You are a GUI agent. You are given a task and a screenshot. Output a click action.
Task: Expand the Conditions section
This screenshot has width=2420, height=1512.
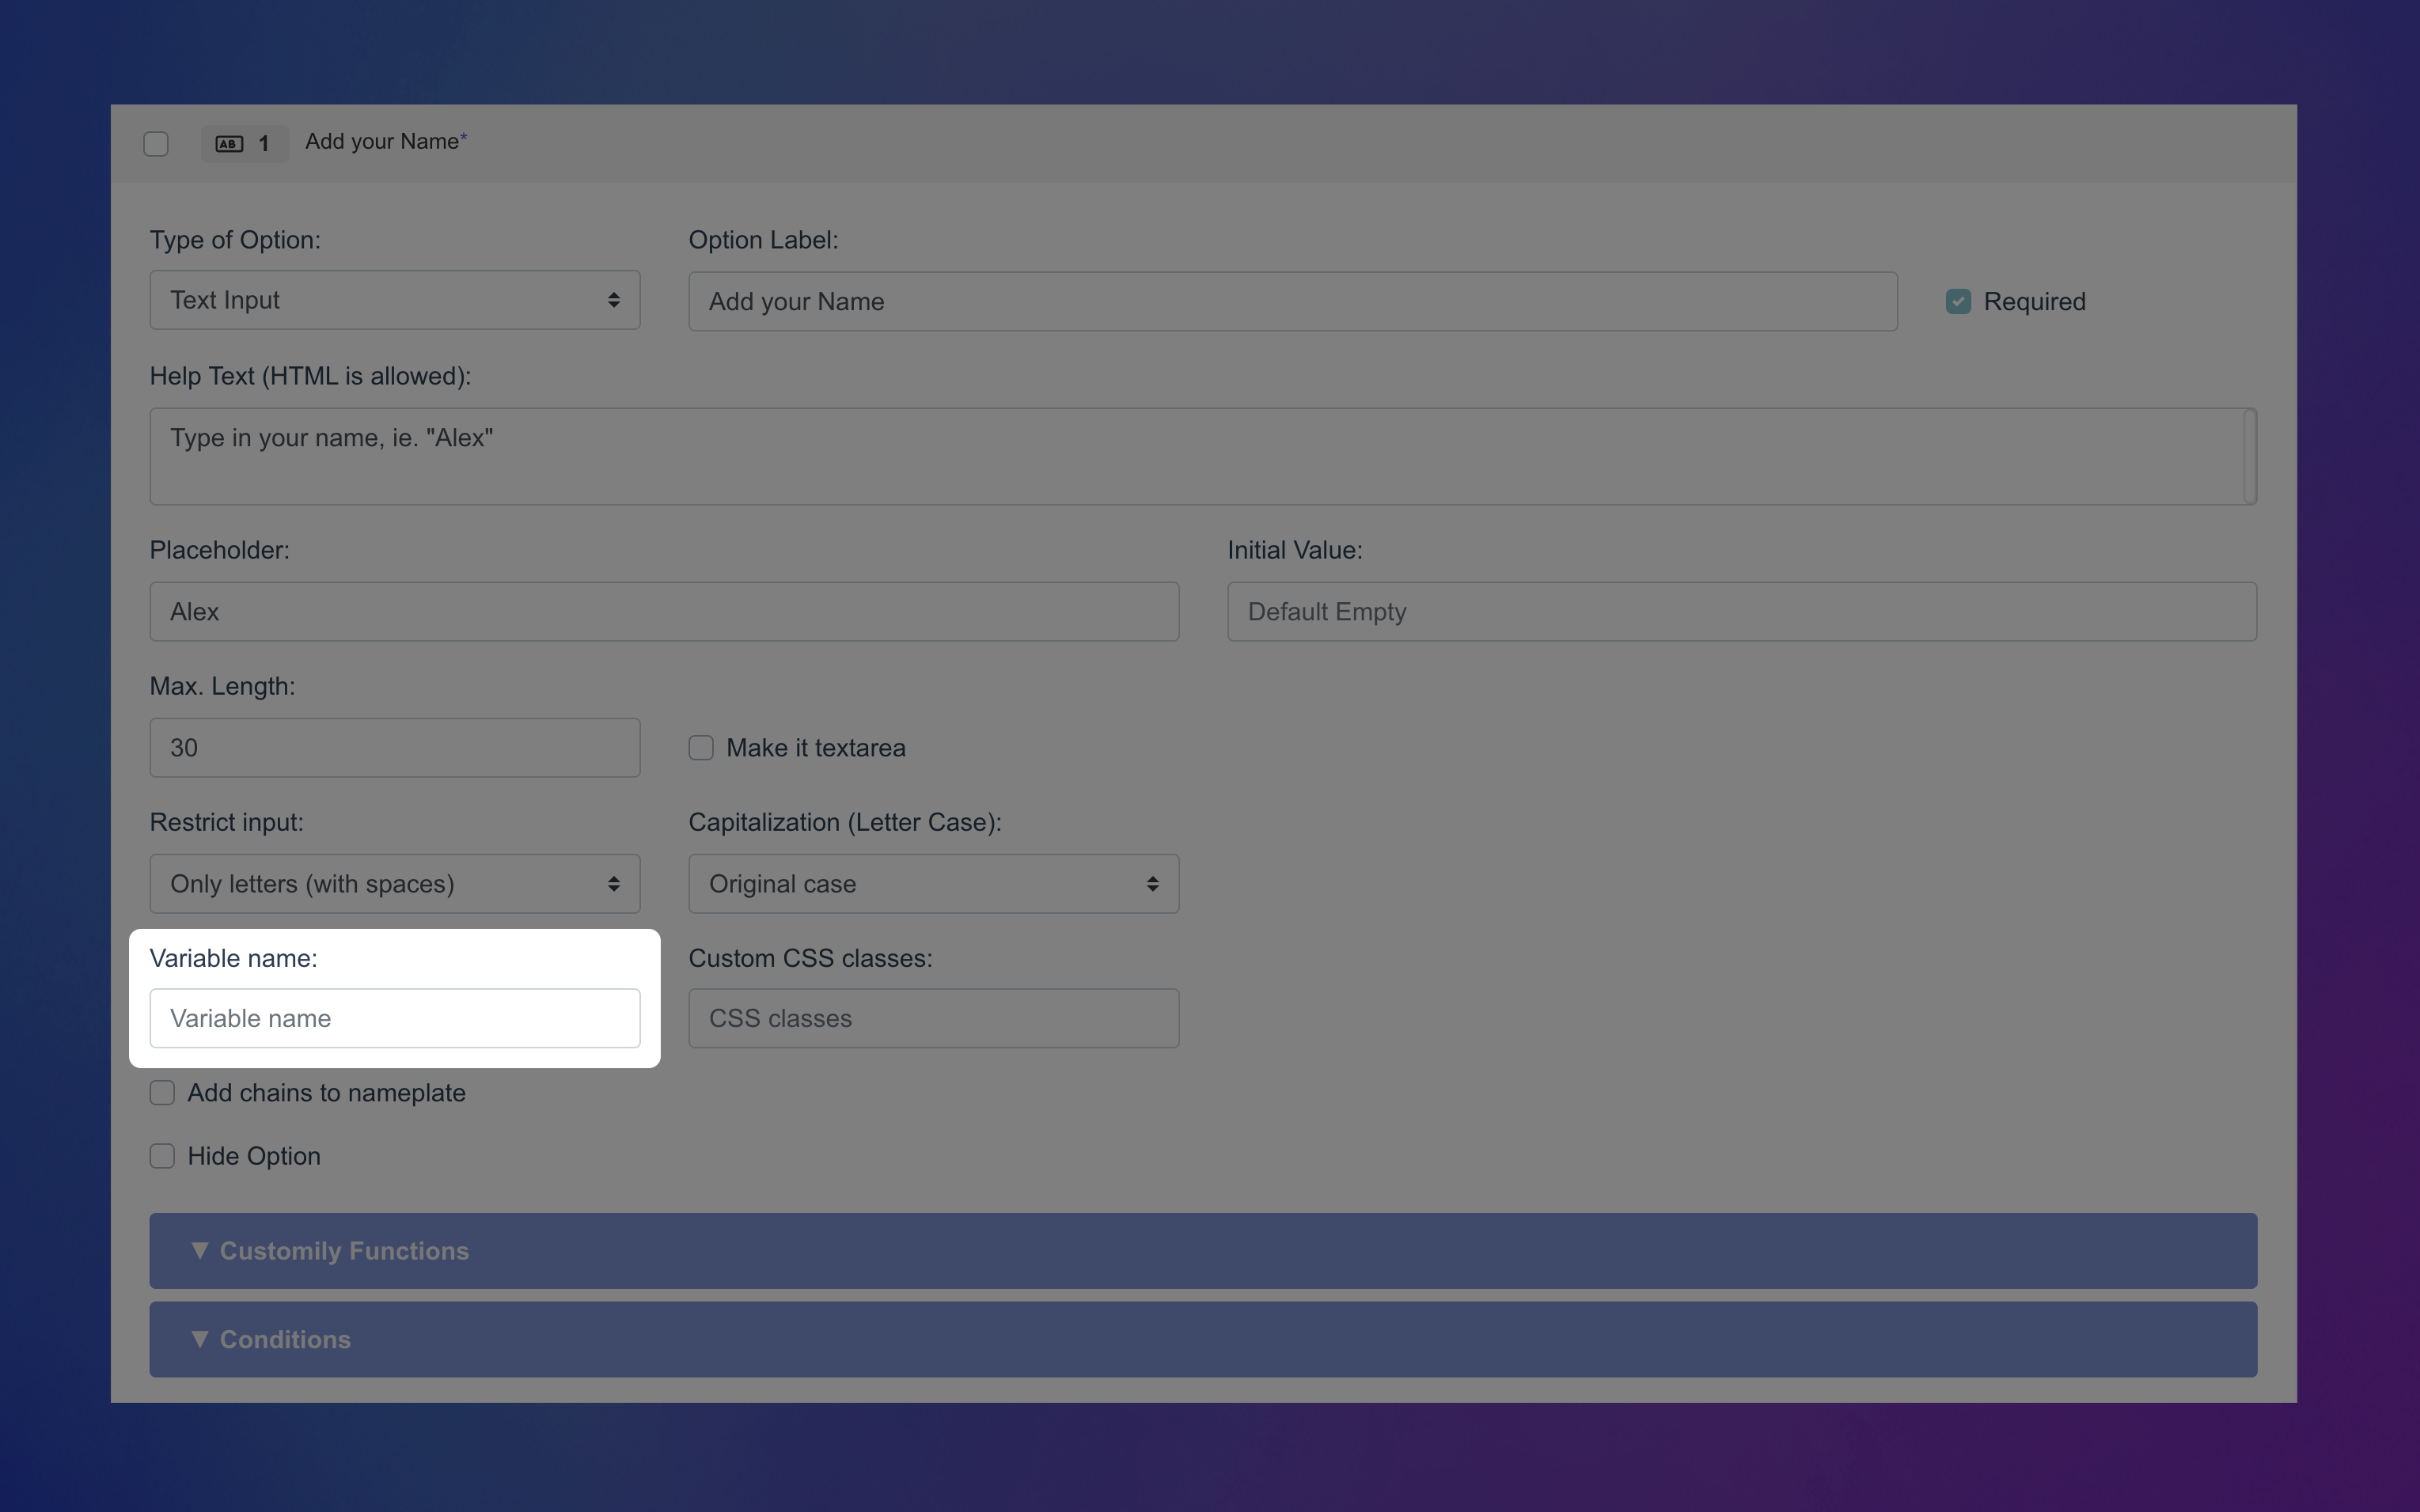coord(1203,1339)
